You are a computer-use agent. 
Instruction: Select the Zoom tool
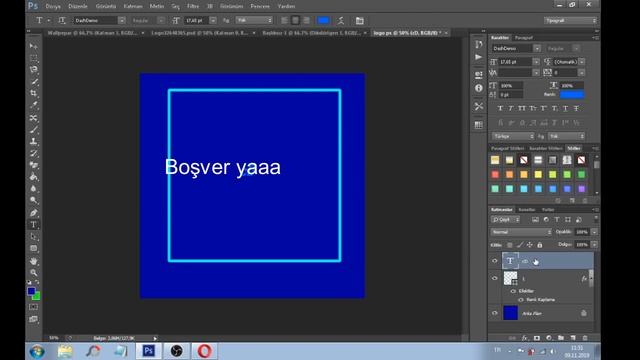coord(33,272)
